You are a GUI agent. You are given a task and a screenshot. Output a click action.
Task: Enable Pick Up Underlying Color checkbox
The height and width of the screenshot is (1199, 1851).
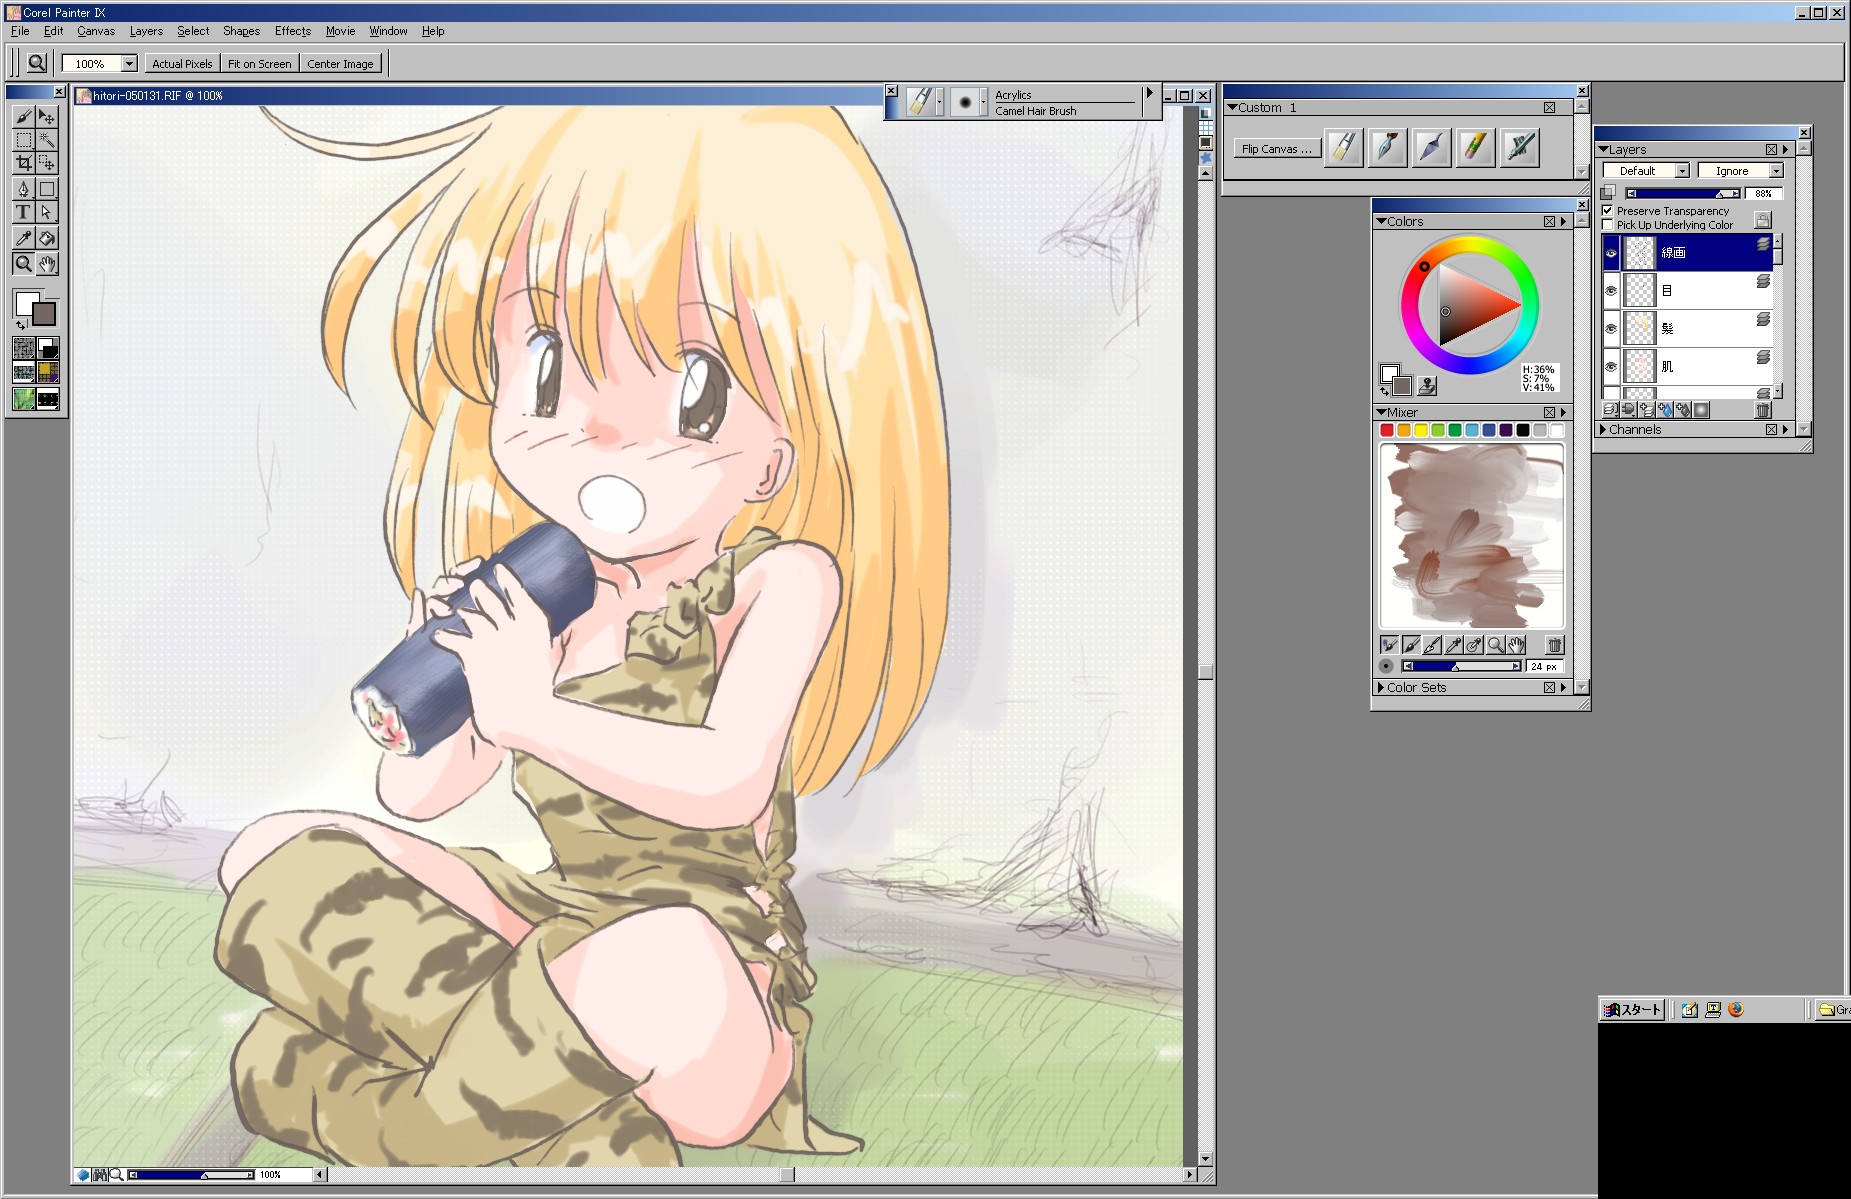1607,225
